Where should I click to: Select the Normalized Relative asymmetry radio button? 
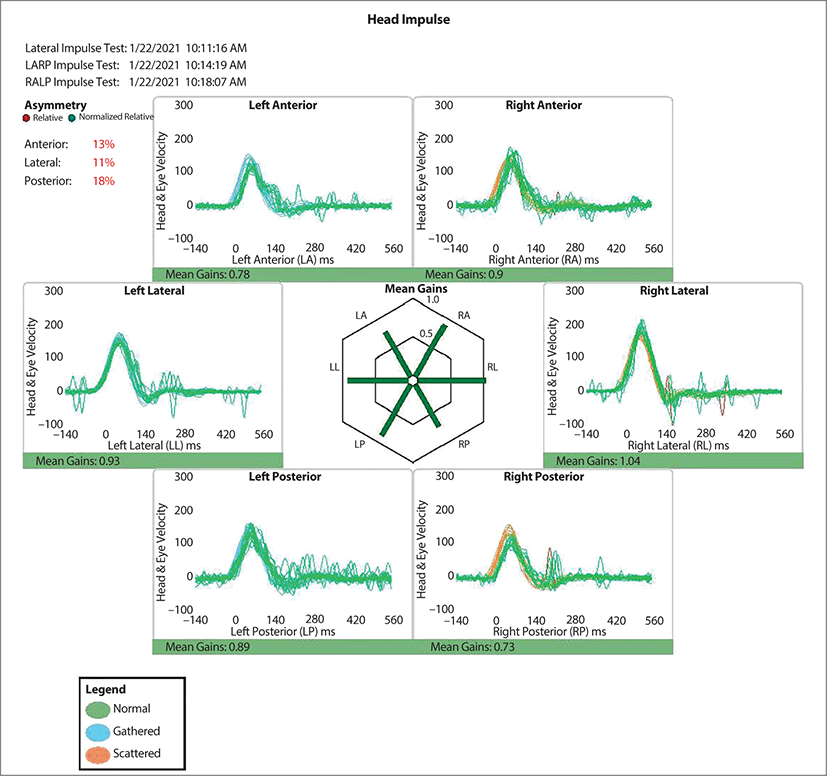(x=72, y=118)
